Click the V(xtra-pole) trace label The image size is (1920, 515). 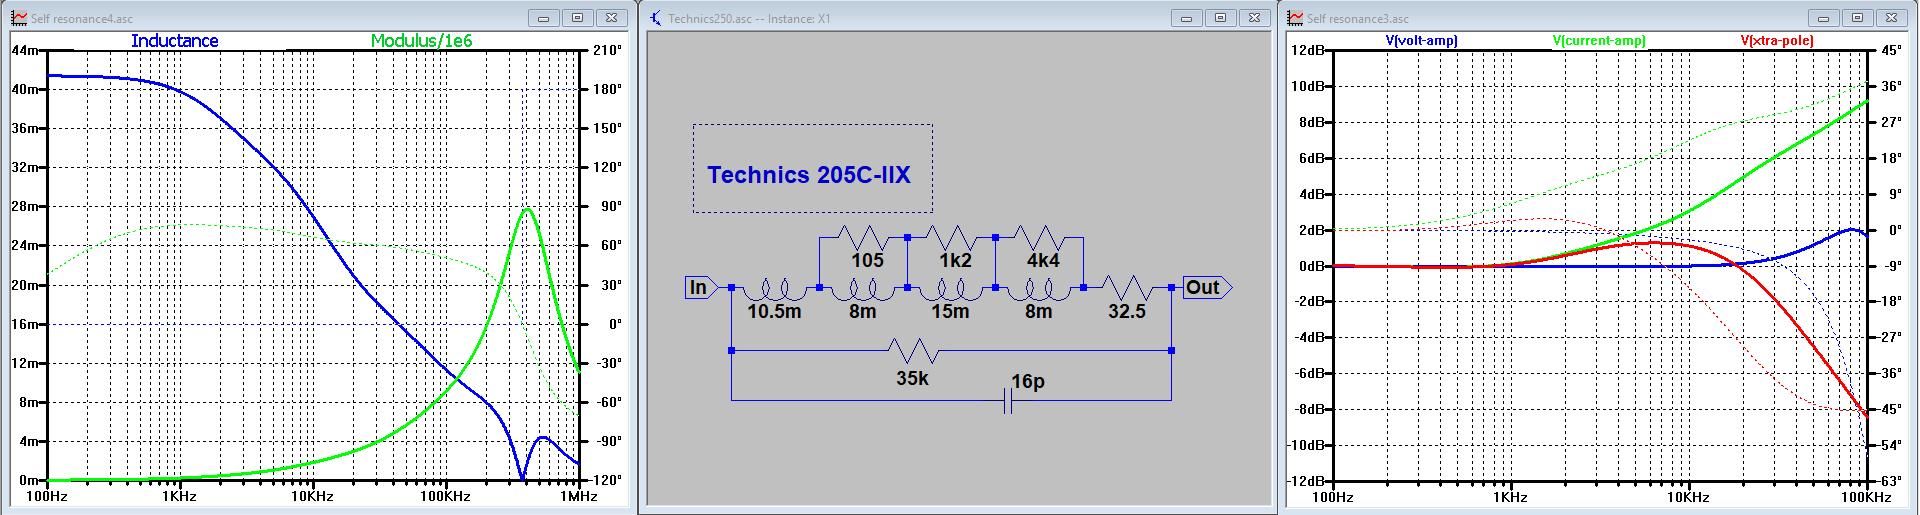coord(1777,41)
